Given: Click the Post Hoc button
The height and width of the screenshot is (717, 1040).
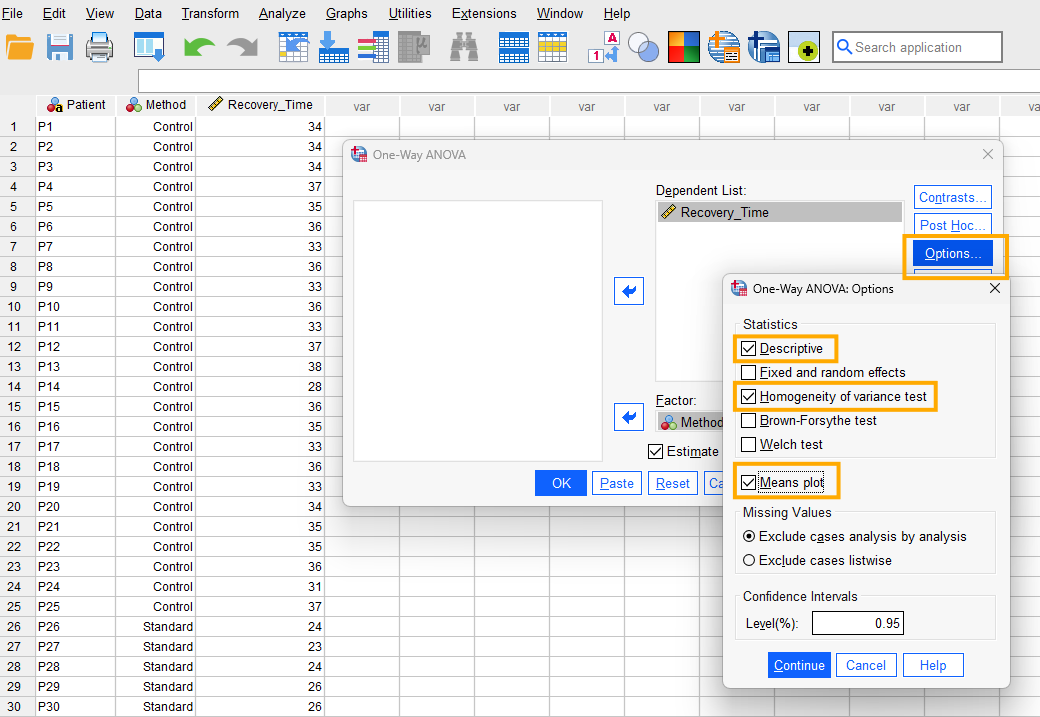Looking at the screenshot, I should [x=953, y=225].
